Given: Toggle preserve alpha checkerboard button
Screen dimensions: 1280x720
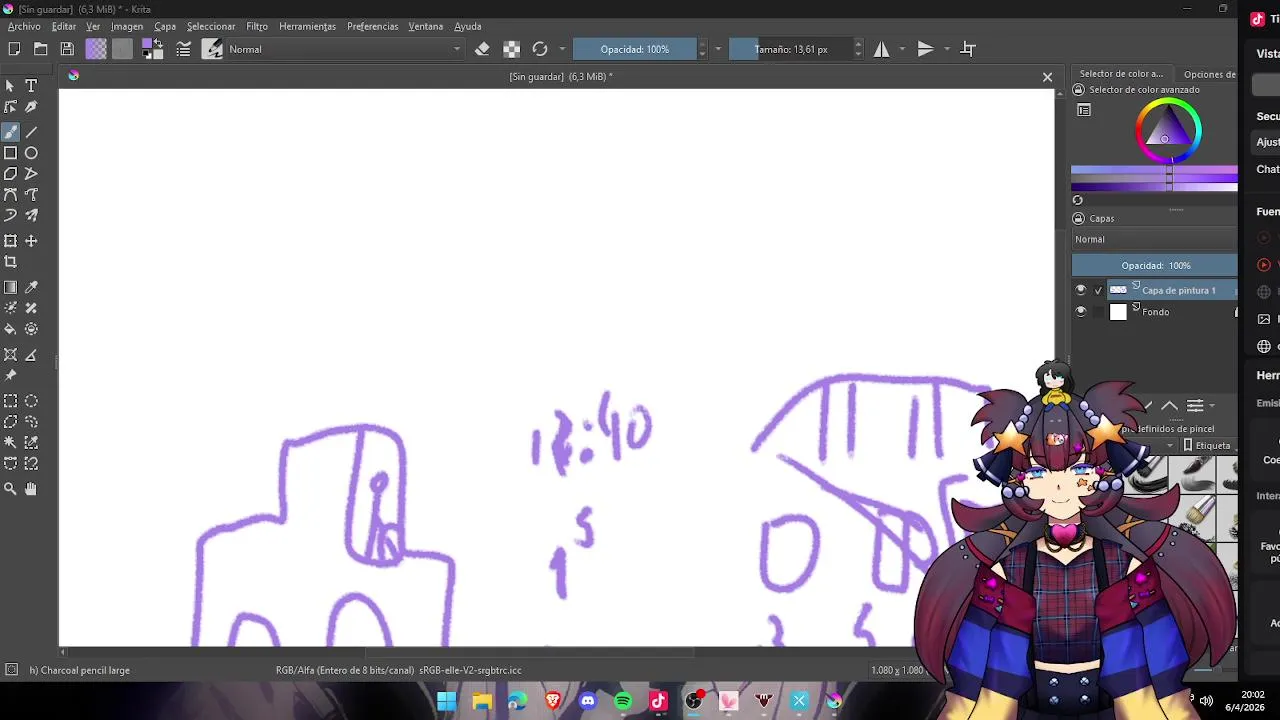Looking at the screenshot, I should pos(511,49).
